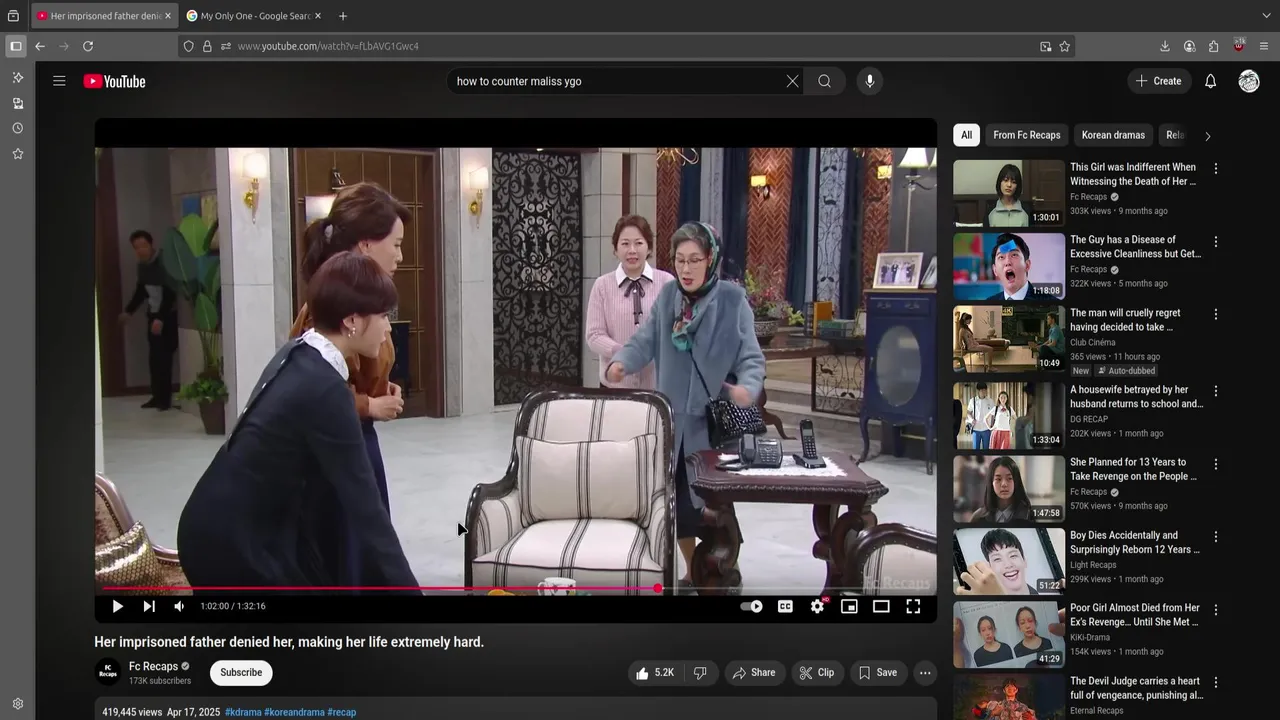Clip the video

(816, 673)
